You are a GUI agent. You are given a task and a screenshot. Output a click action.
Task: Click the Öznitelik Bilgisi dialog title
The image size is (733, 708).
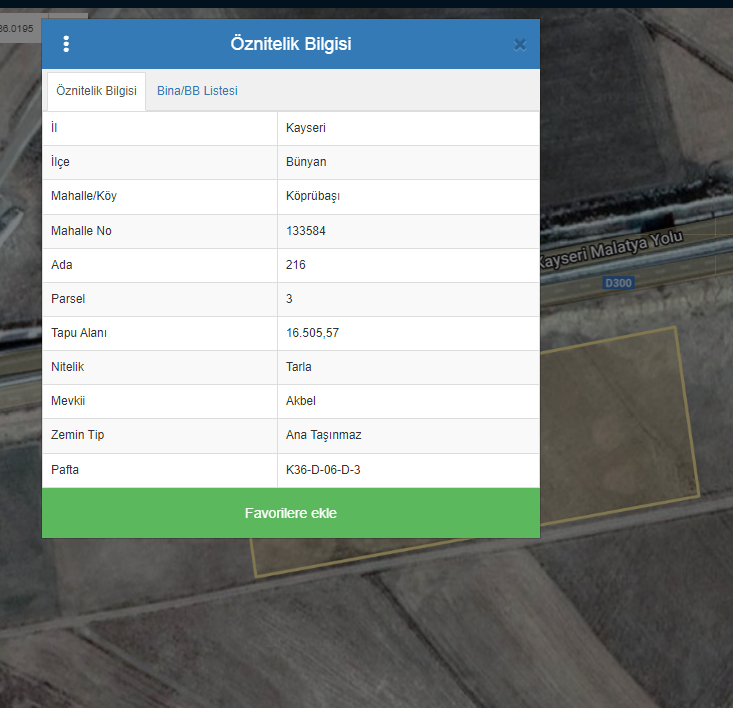pyautogui.click(x=291, y=44)
